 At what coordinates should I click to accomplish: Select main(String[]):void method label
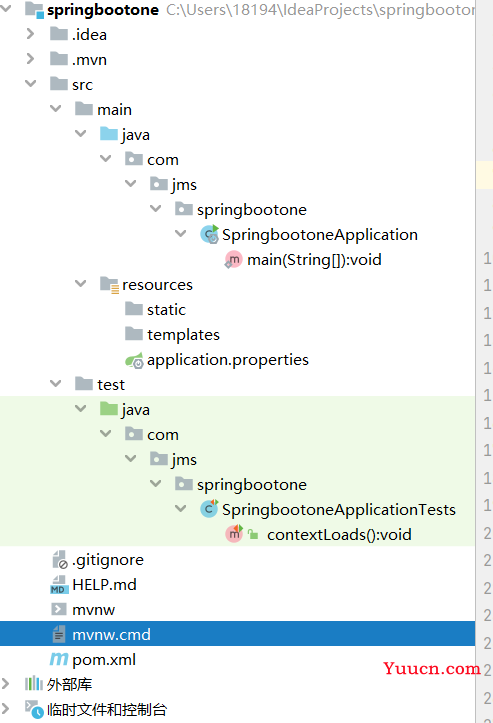coord(315,260)
